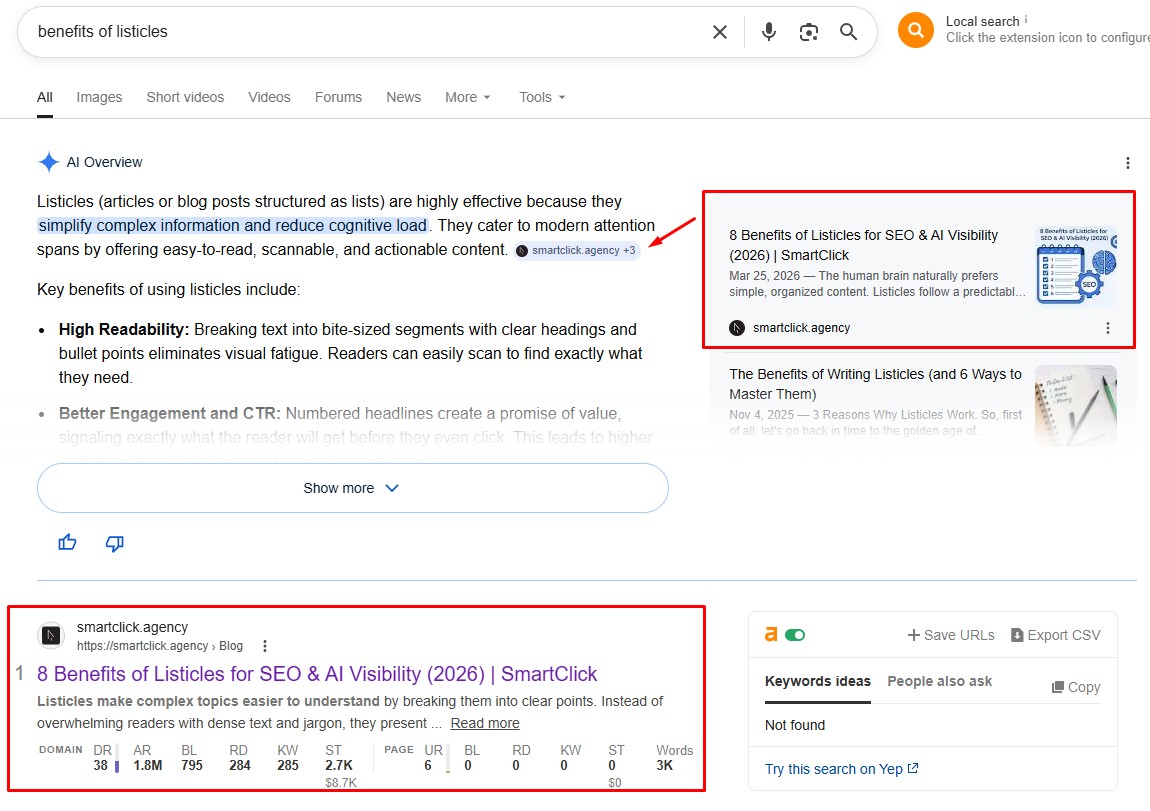
Task: Give thumbs up to AI Overview
Action: 67,543
